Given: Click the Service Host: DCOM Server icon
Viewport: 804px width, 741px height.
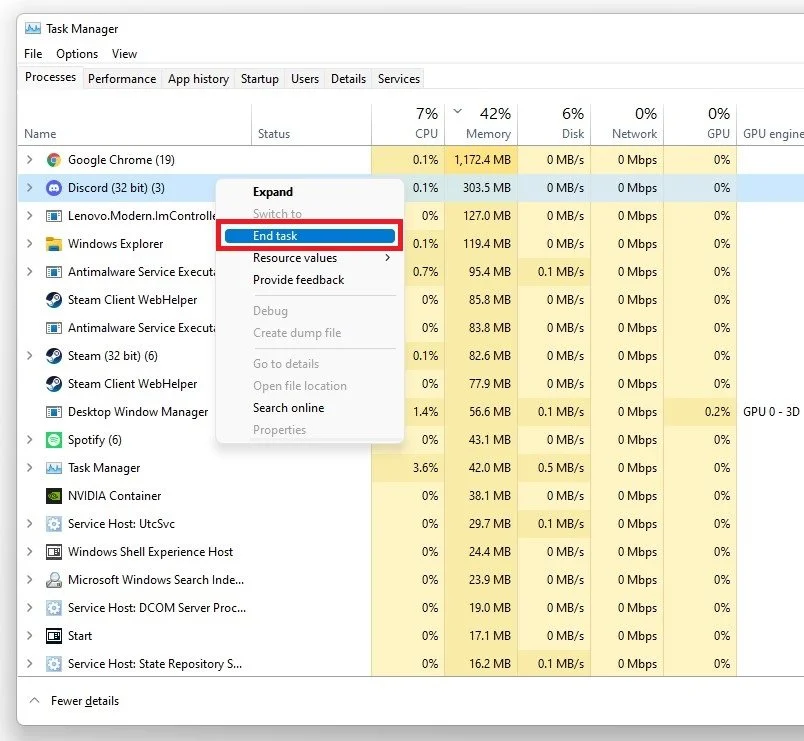Looking at the screenshot, I should click(x=53, y=608).
